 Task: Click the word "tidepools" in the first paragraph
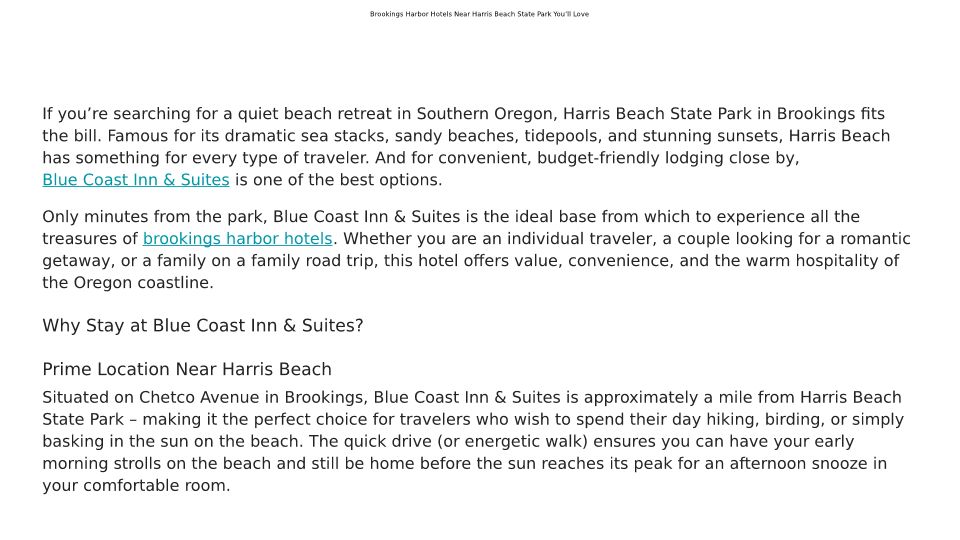coord(559,136)
